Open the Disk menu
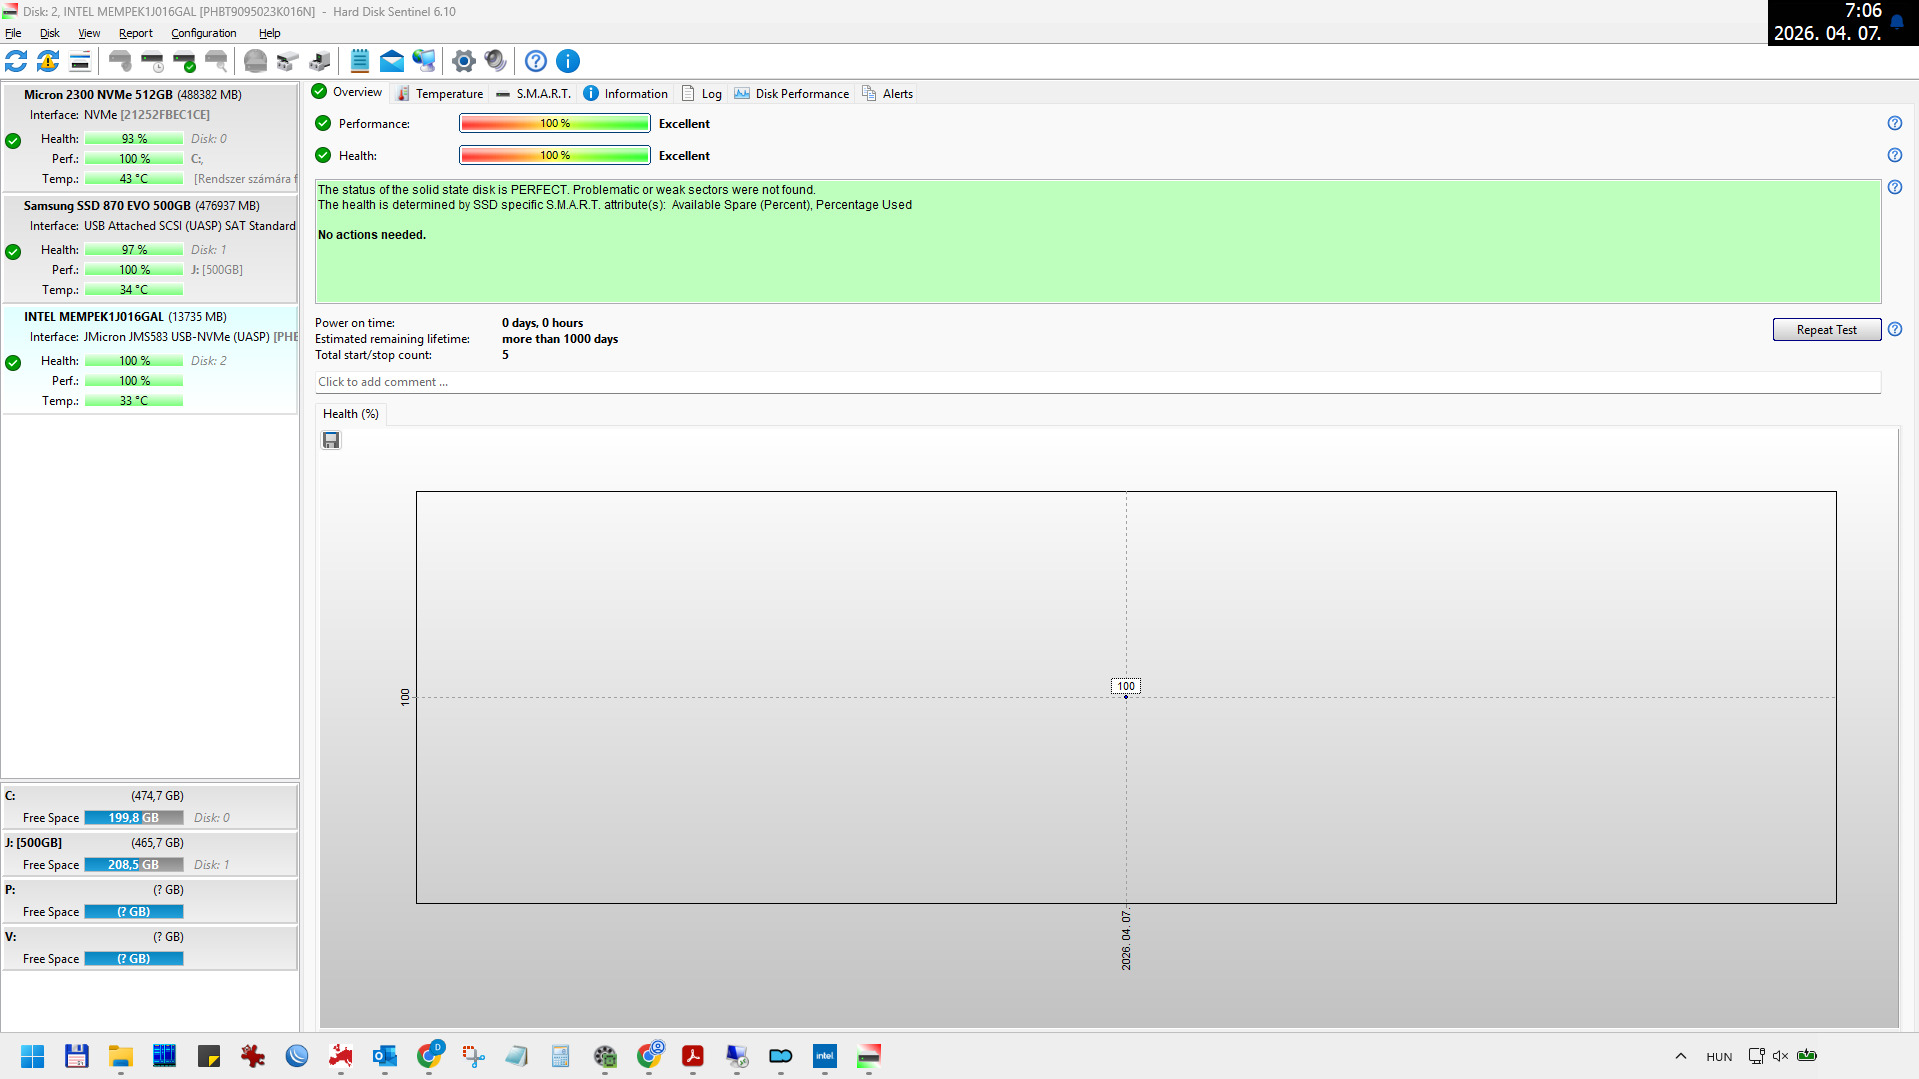The width and height of the screenshot is (1919, 1079). [x=50, y=33]
